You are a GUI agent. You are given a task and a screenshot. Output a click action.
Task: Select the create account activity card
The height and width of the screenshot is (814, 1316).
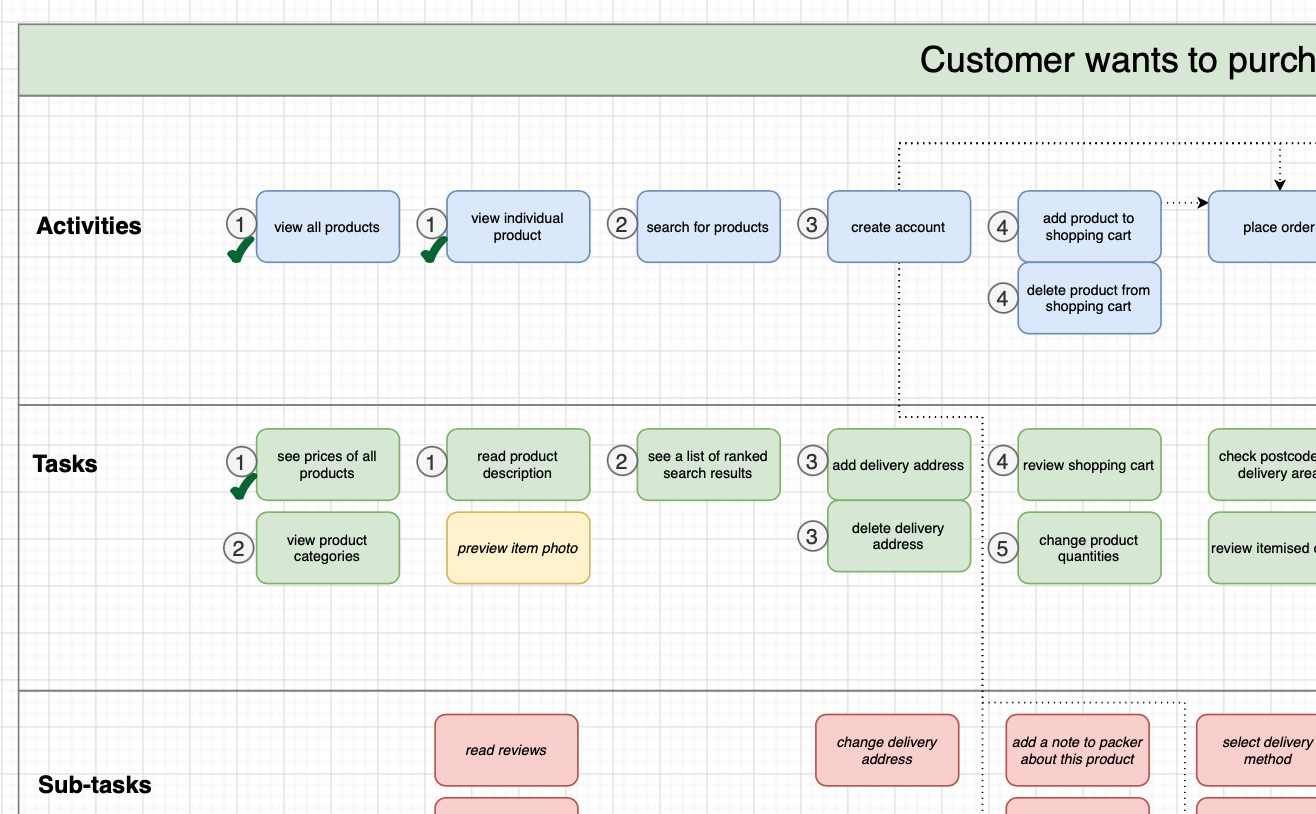click(898, 227)
